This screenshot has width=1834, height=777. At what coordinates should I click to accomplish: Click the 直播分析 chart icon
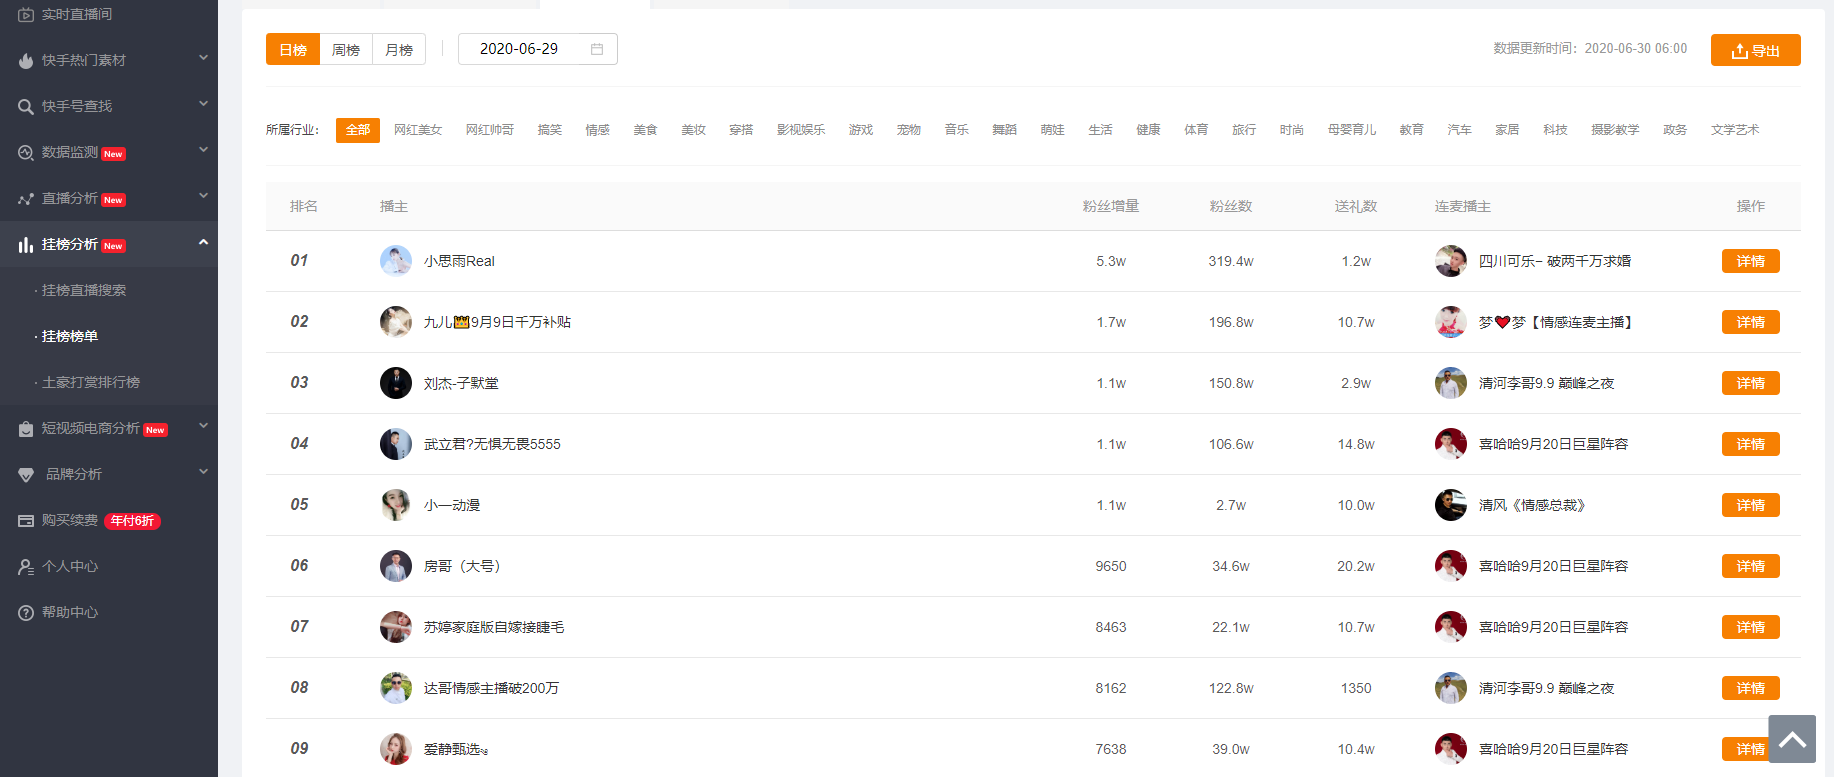26,199
